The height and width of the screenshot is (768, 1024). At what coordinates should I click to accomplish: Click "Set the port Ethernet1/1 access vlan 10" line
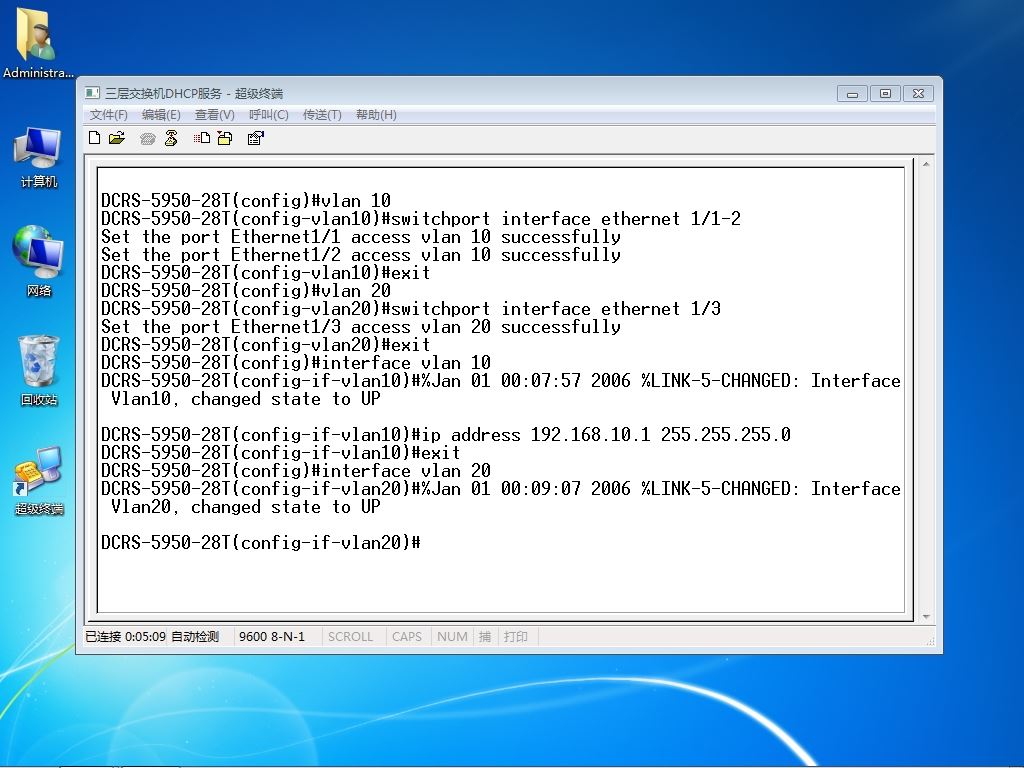[x=360, y=237]
